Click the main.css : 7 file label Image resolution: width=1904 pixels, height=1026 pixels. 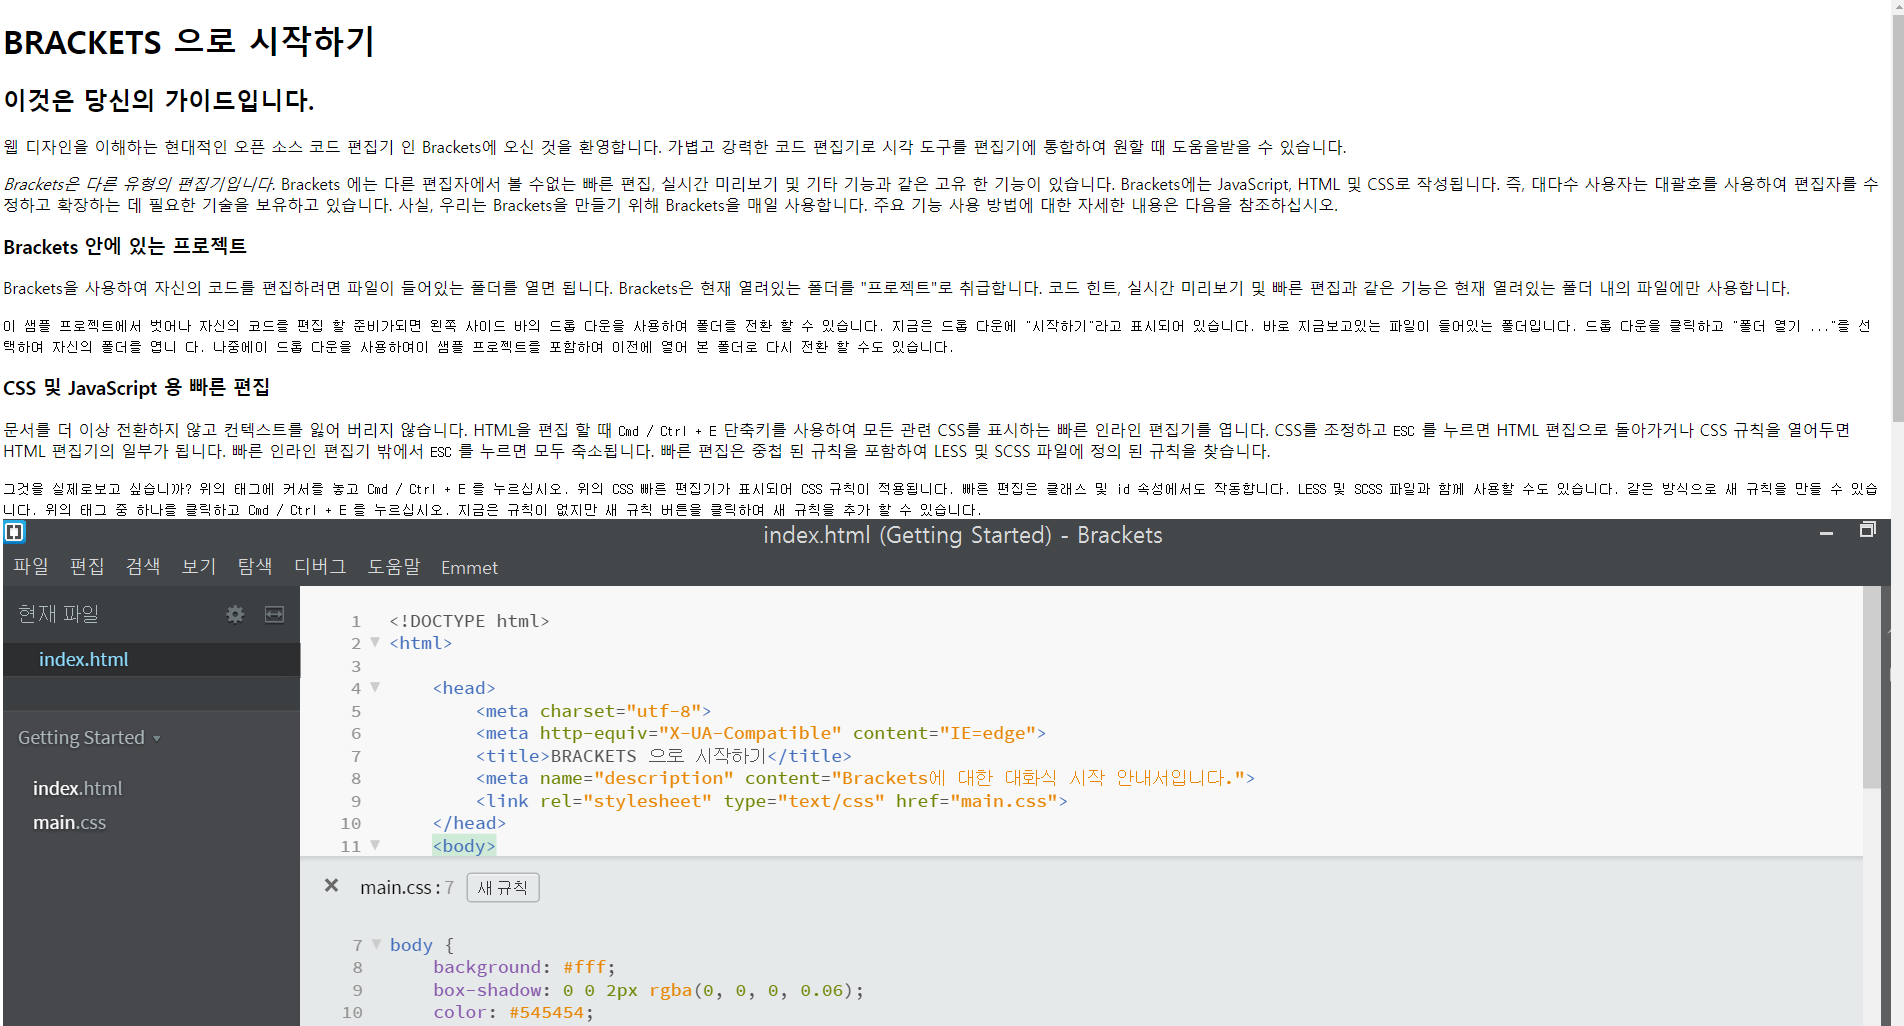(407, 887)
